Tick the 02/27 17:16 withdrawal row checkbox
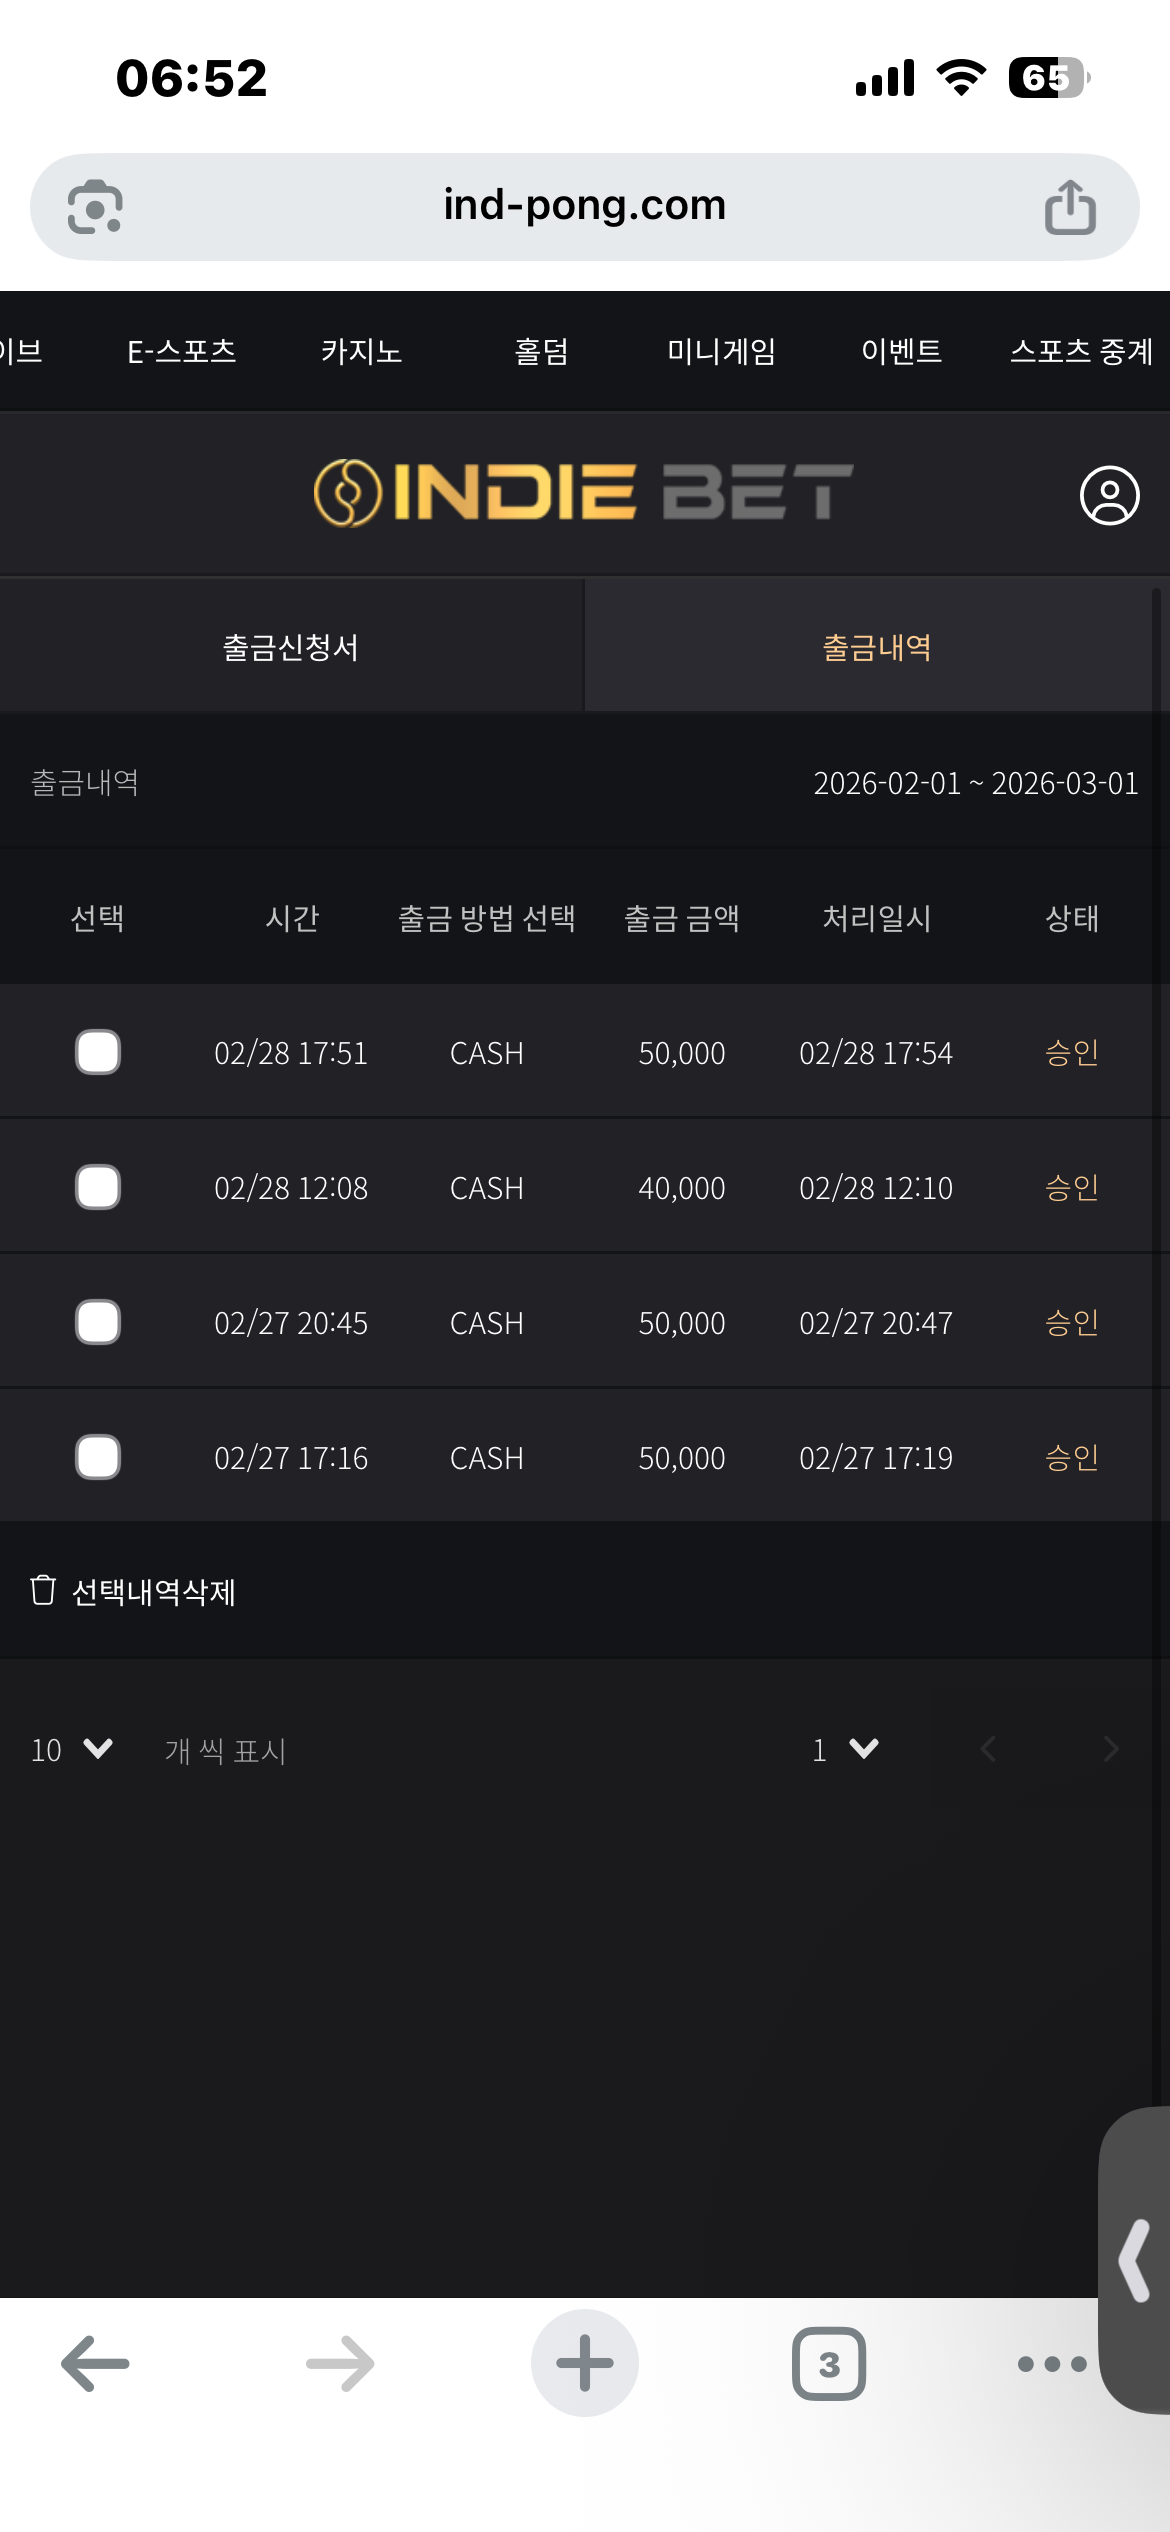This screenshot has width=1170, height=2532. pos(98,1457)
